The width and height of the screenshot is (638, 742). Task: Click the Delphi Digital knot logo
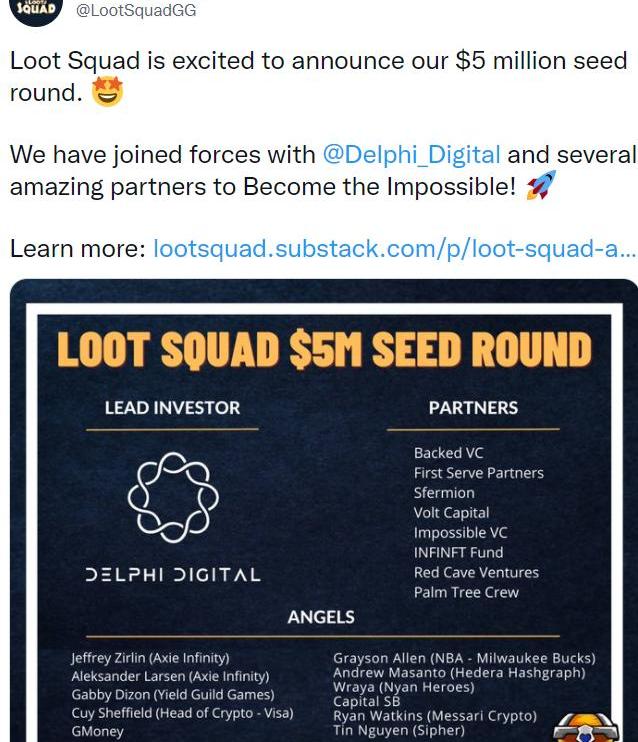(x=173, y=497)
